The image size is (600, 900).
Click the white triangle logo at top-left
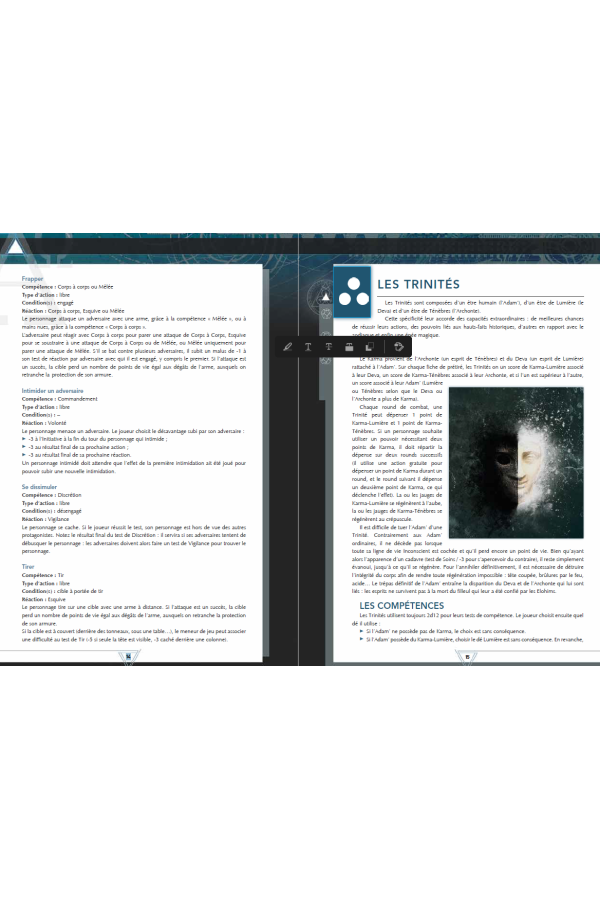[15, 247]
